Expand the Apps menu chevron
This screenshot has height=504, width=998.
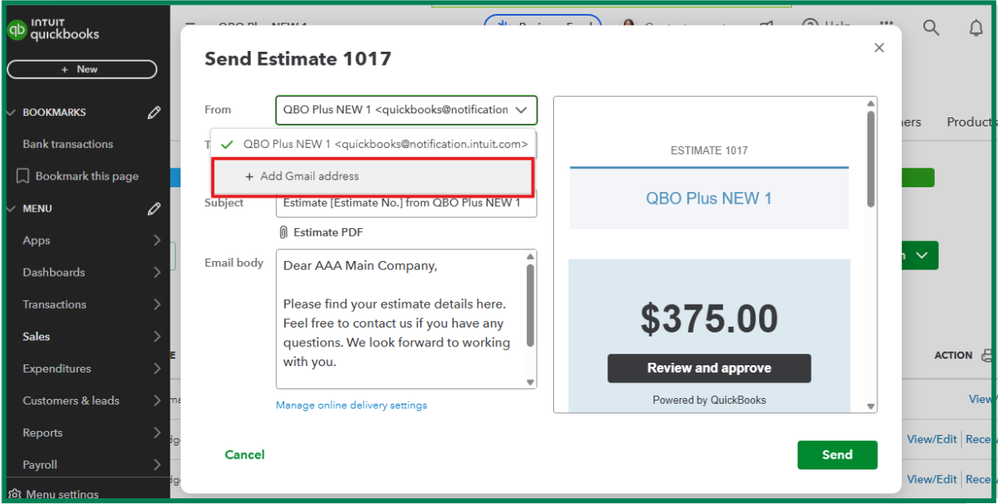coord(157,241)
